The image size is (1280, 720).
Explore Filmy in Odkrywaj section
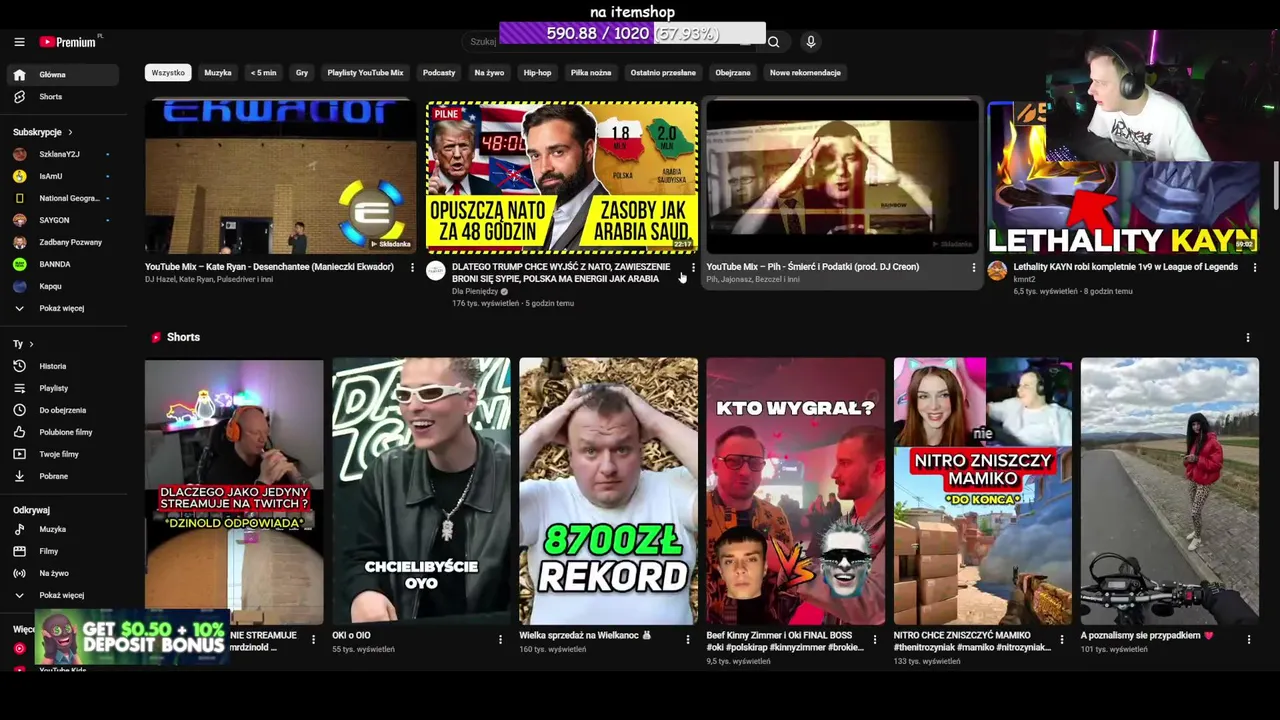(63, 551)
